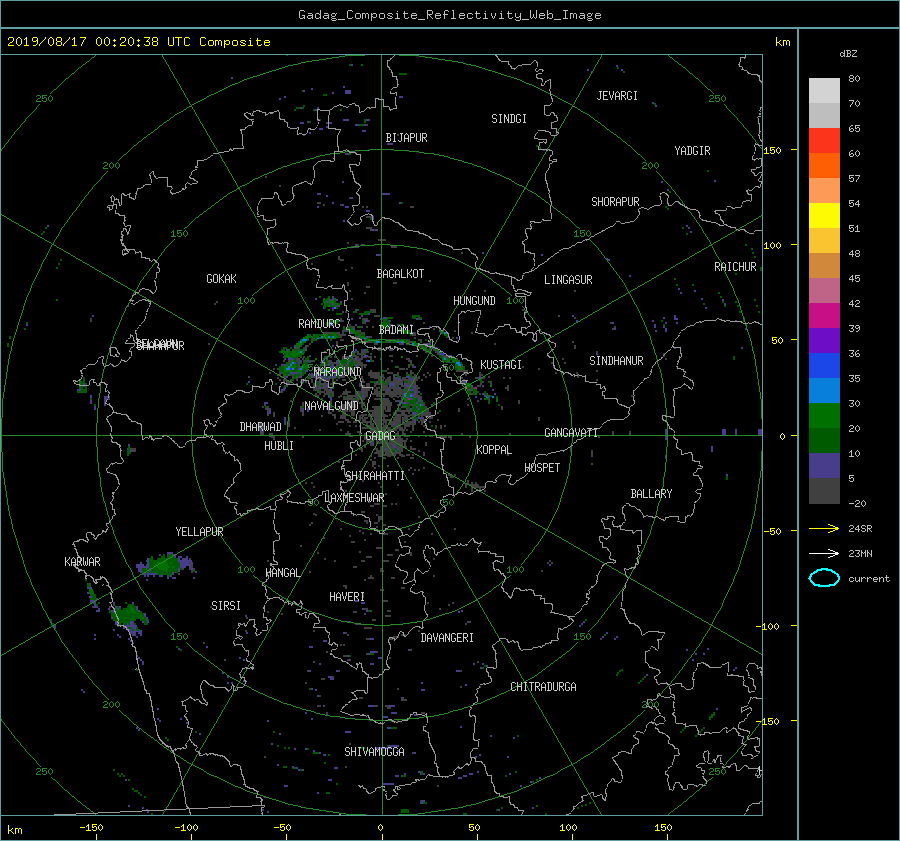Image resolution: width=900 pixels, height=841 pixels.
Task: Click the RAICHUR city label
Action: tap(735, 267)
